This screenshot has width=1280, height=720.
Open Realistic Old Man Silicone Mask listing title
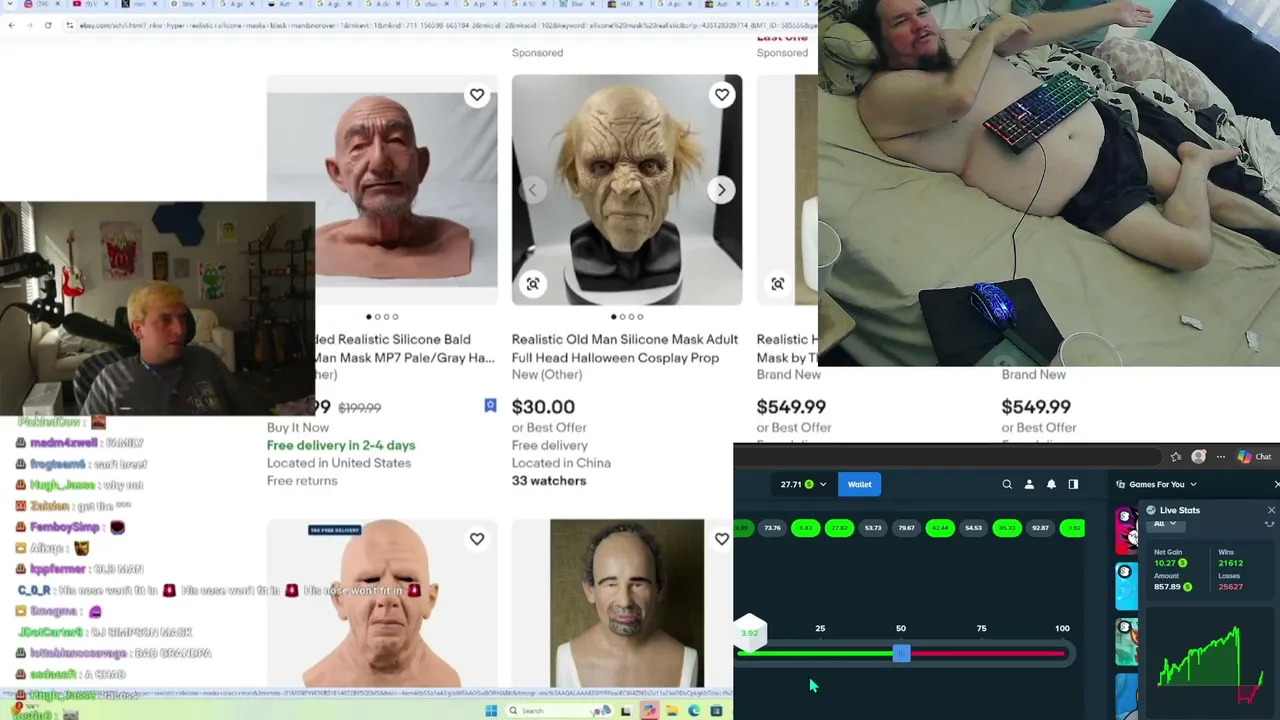click(x=625, y=348)
